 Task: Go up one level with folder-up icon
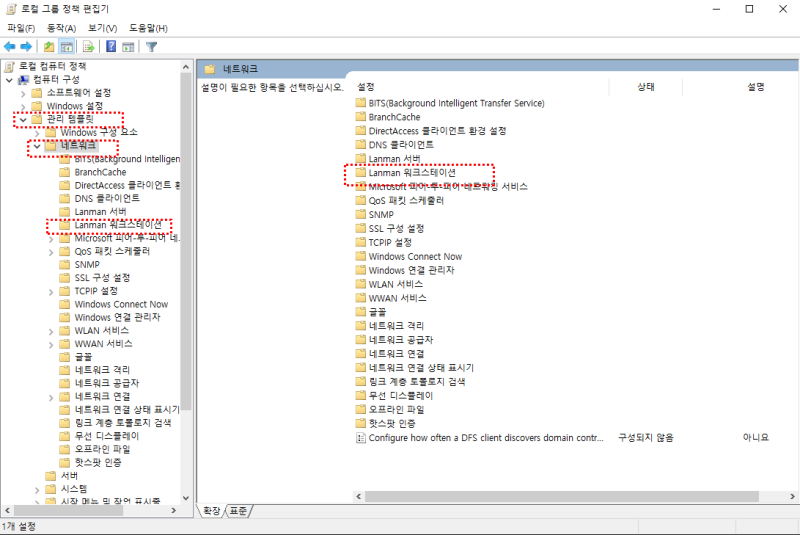click(49, 47)
